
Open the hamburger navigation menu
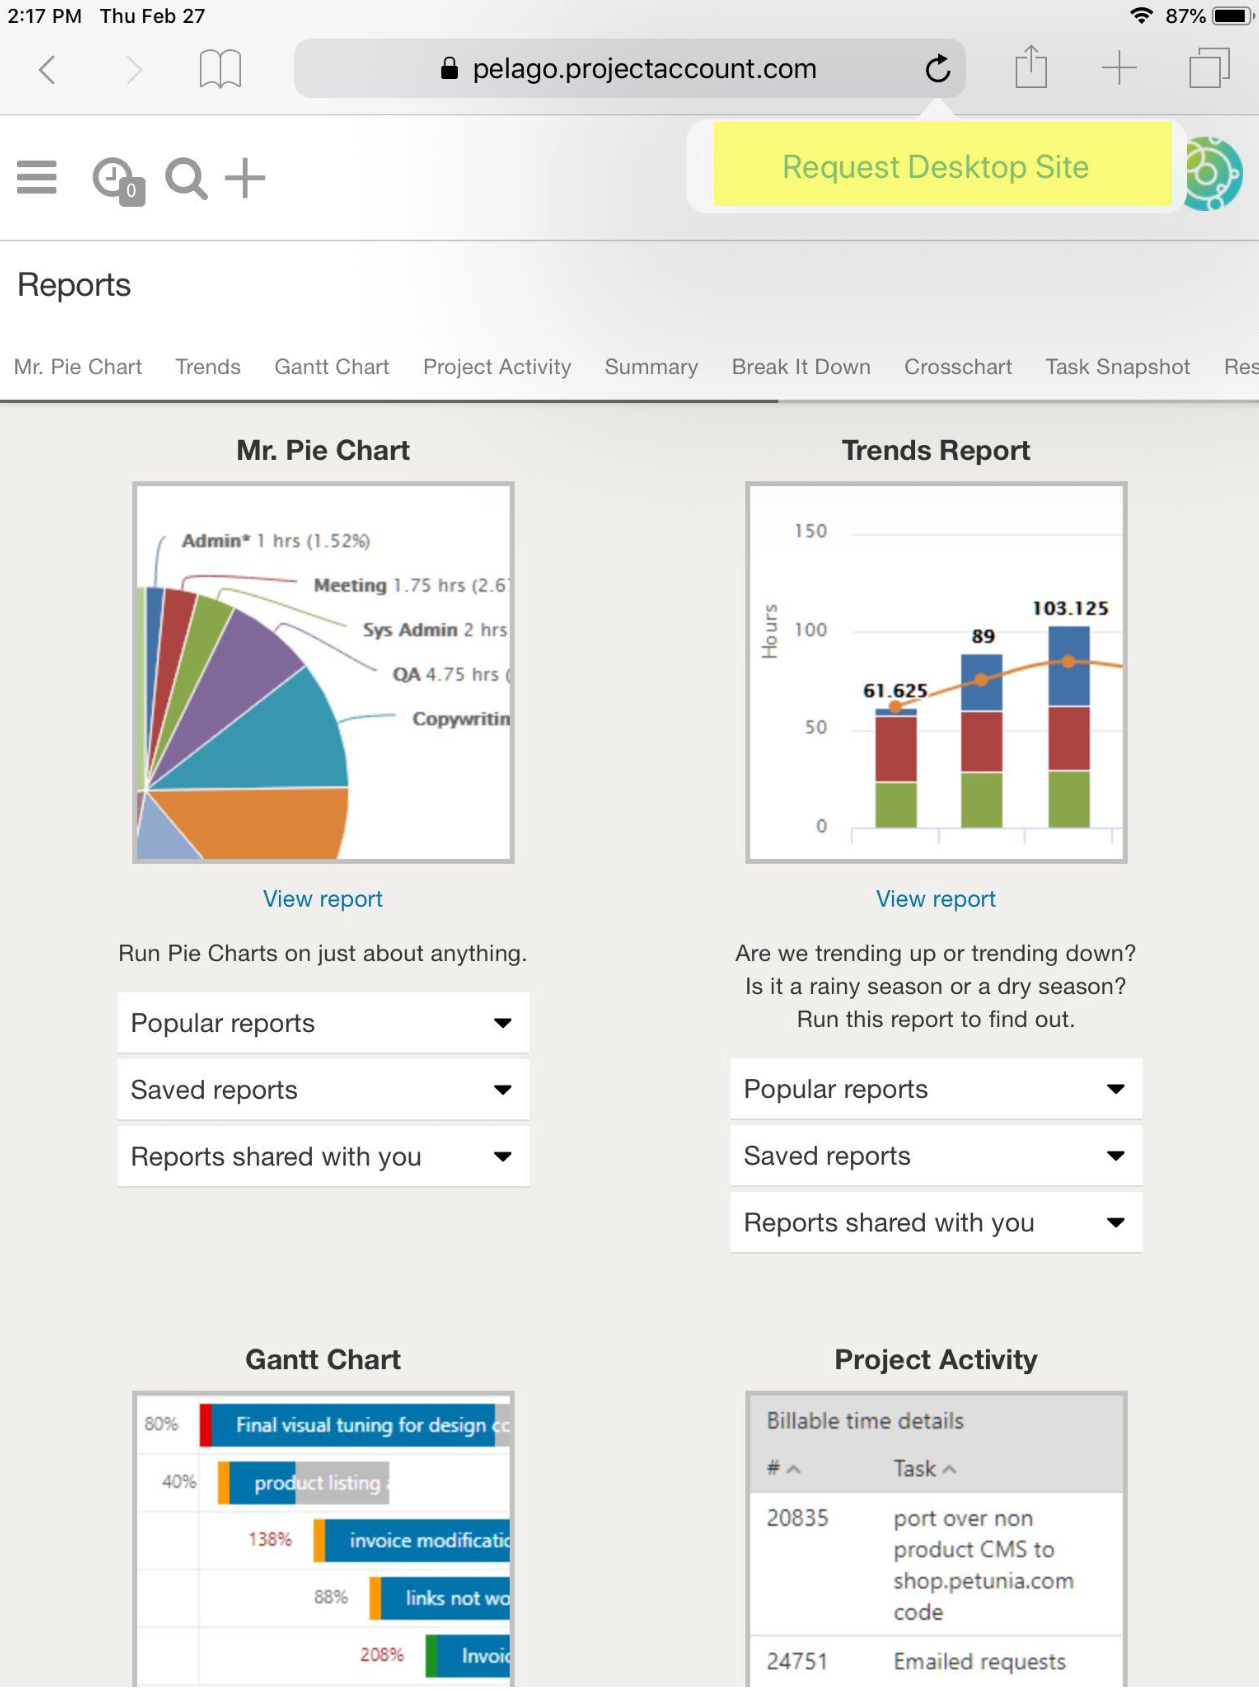37,178
